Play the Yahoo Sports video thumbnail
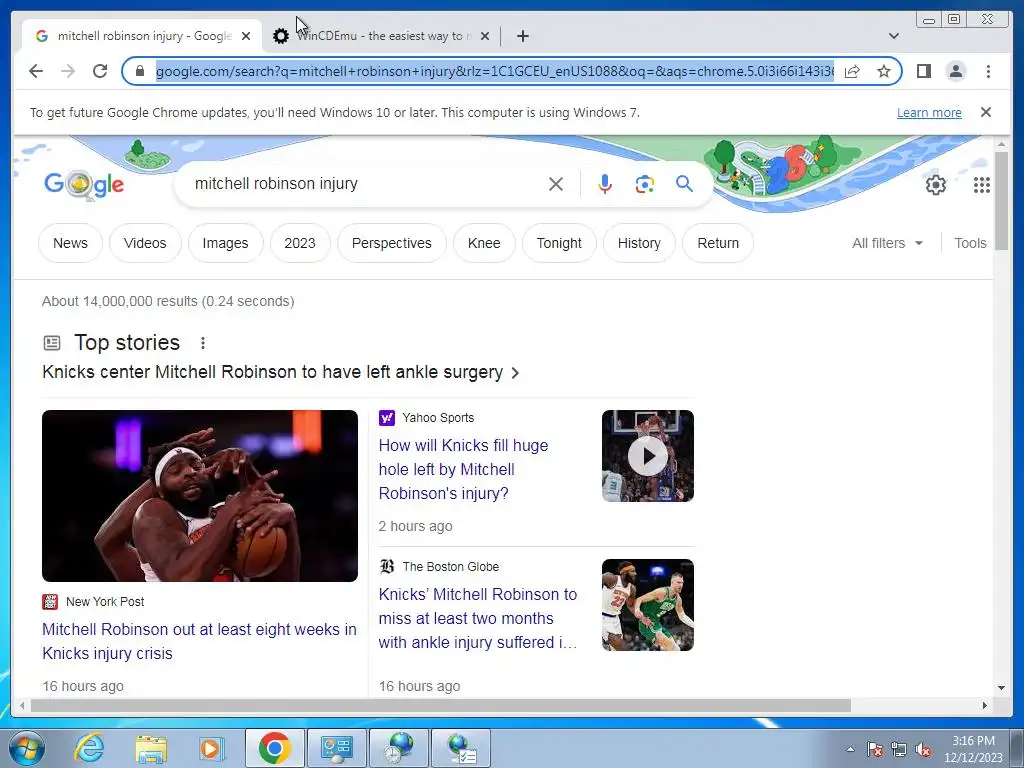 (647, 456)
